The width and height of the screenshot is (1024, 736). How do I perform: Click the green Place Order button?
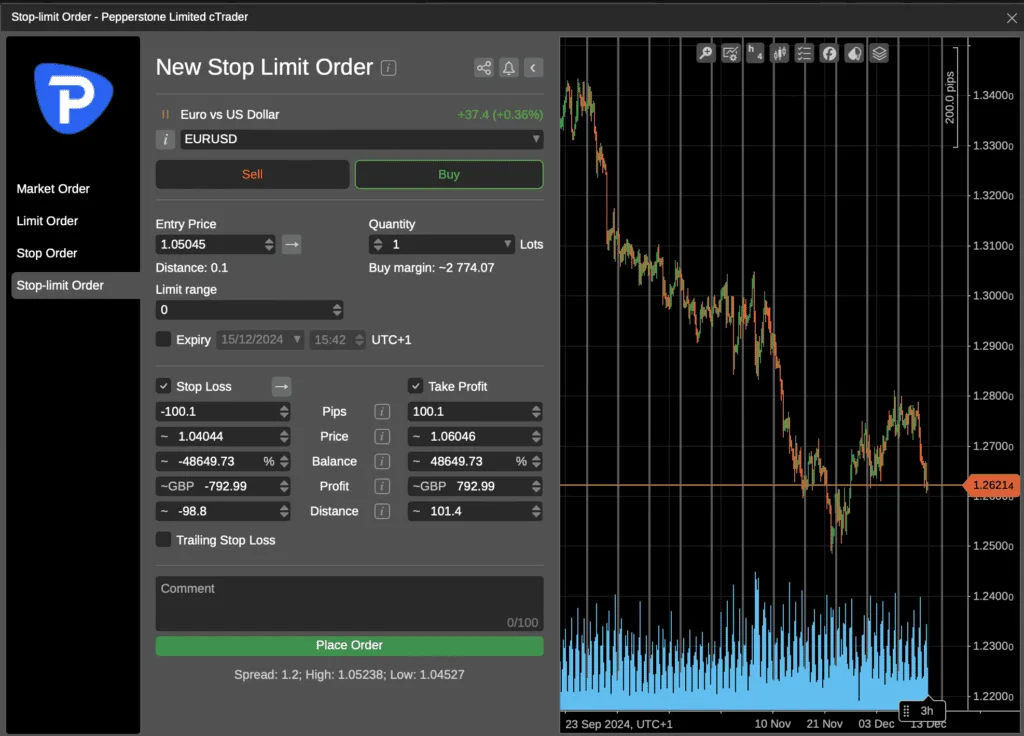point(349,645)
